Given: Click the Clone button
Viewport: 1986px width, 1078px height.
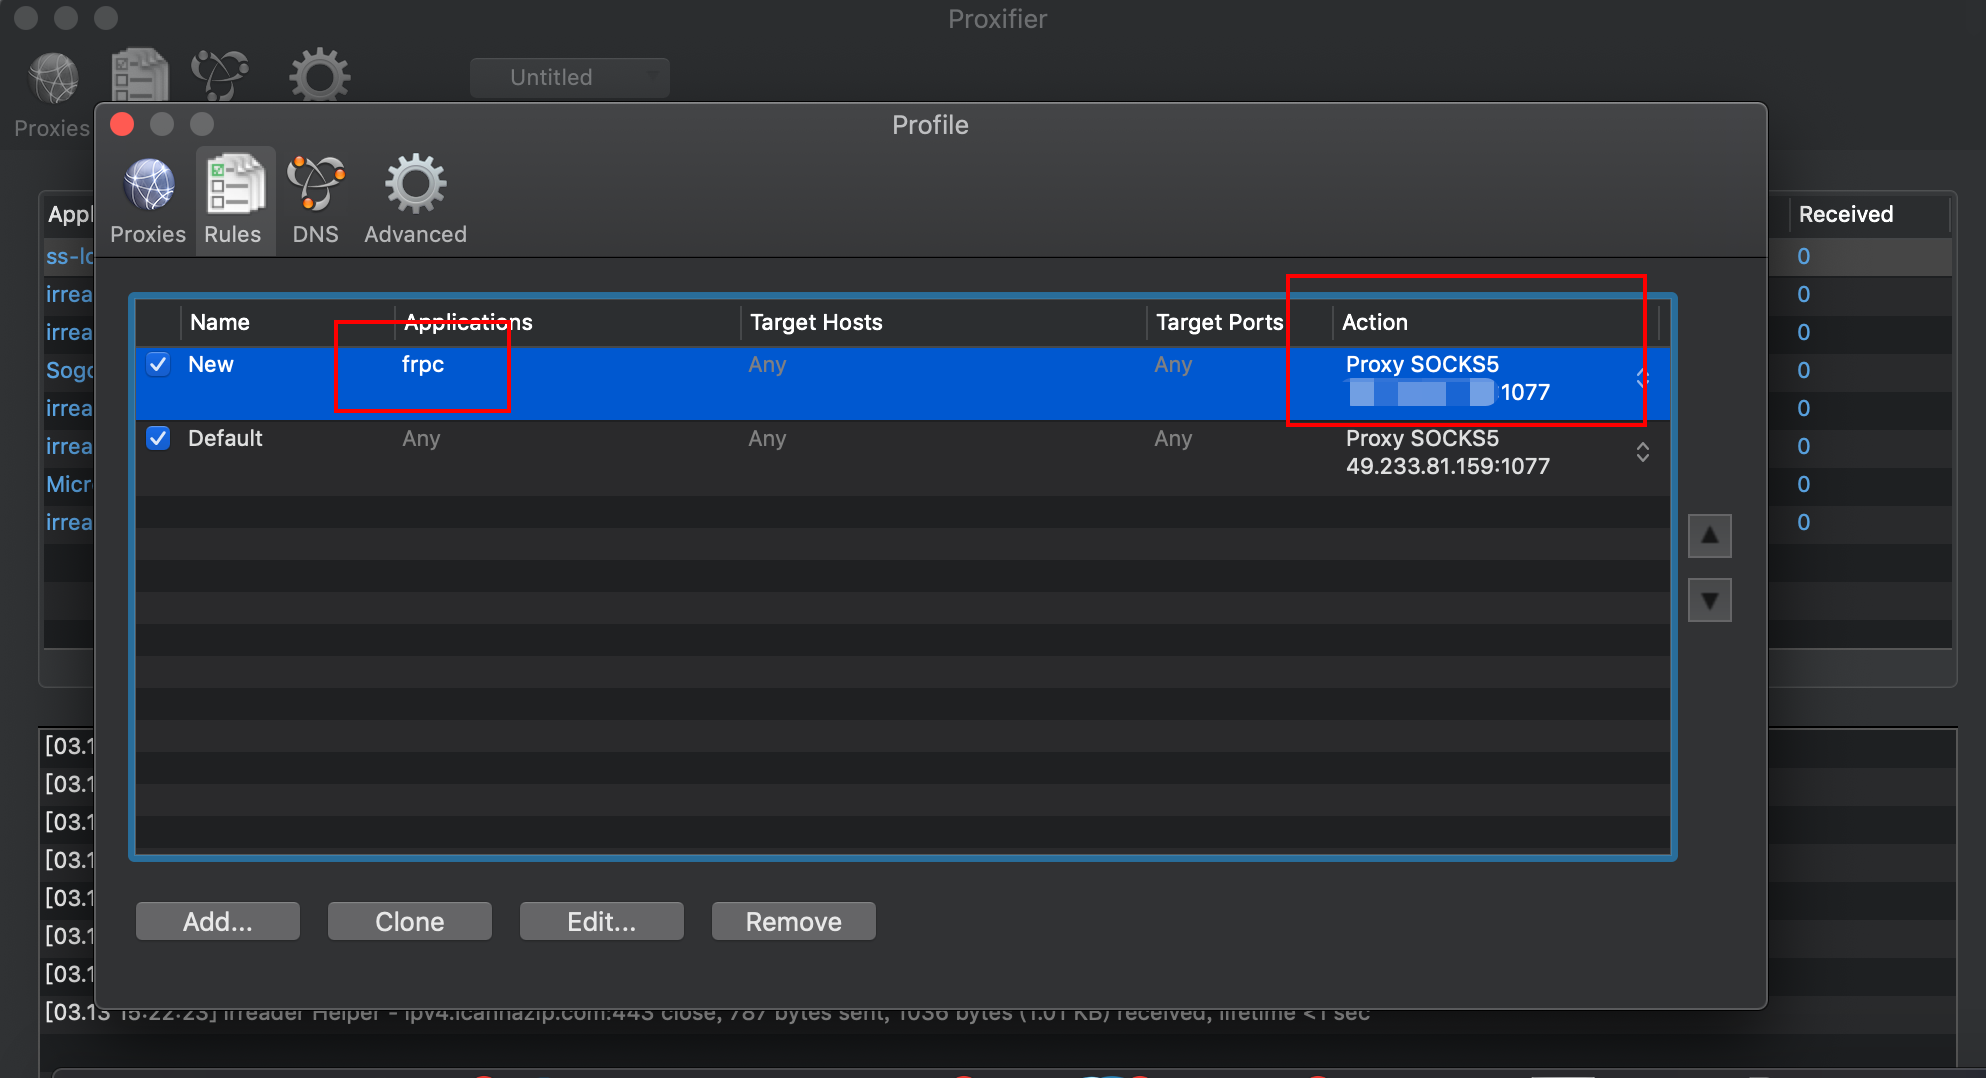Looking at the screenshot, I should pyautogui.click(x=410, y=921).
